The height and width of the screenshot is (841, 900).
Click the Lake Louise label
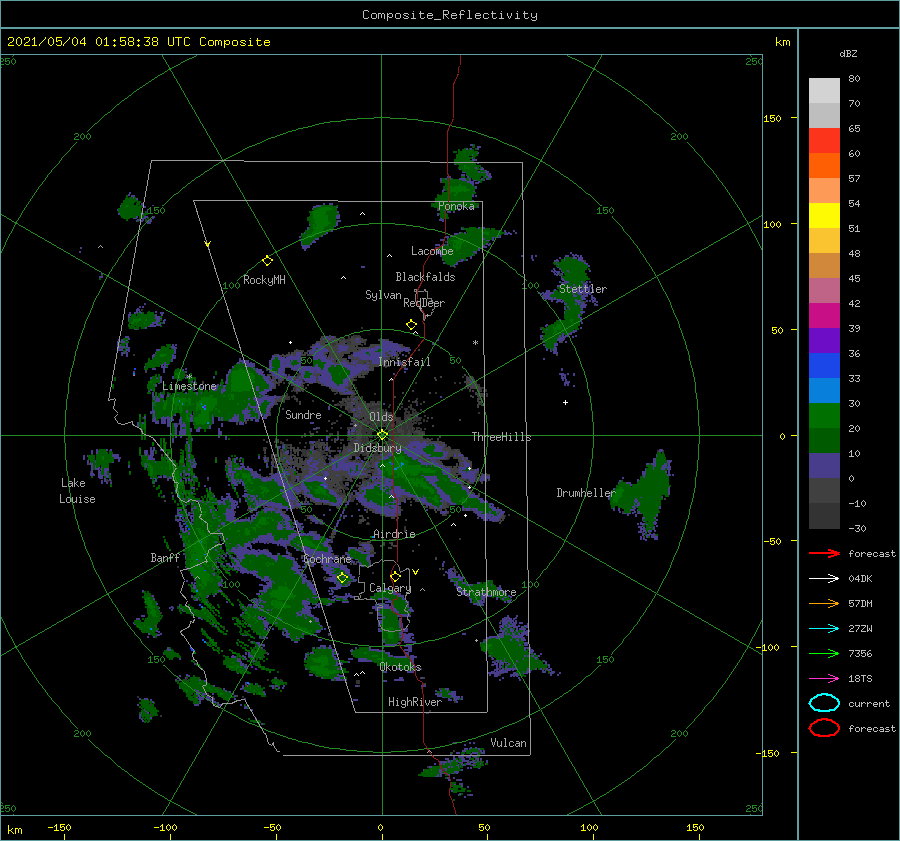coord(77,491)
